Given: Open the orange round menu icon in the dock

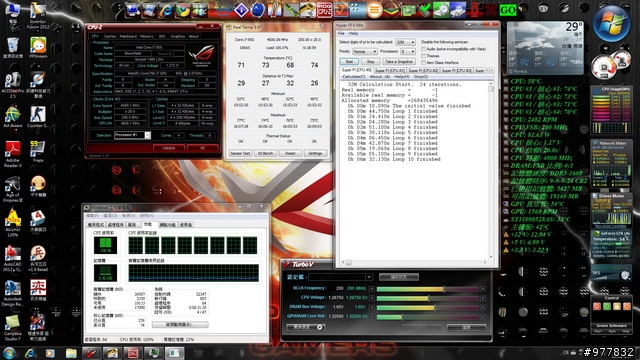Looking at the screenshot, I should (374, 10).
